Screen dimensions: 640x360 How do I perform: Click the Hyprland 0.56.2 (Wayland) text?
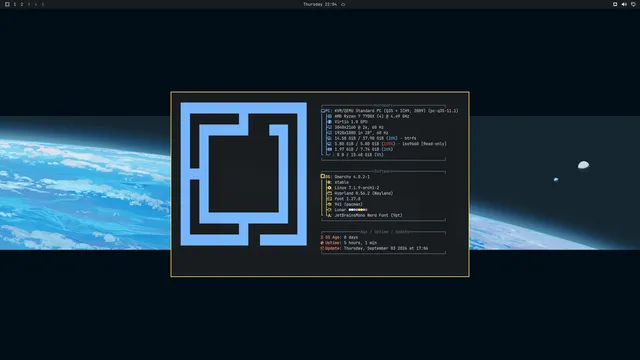(364, 193)
